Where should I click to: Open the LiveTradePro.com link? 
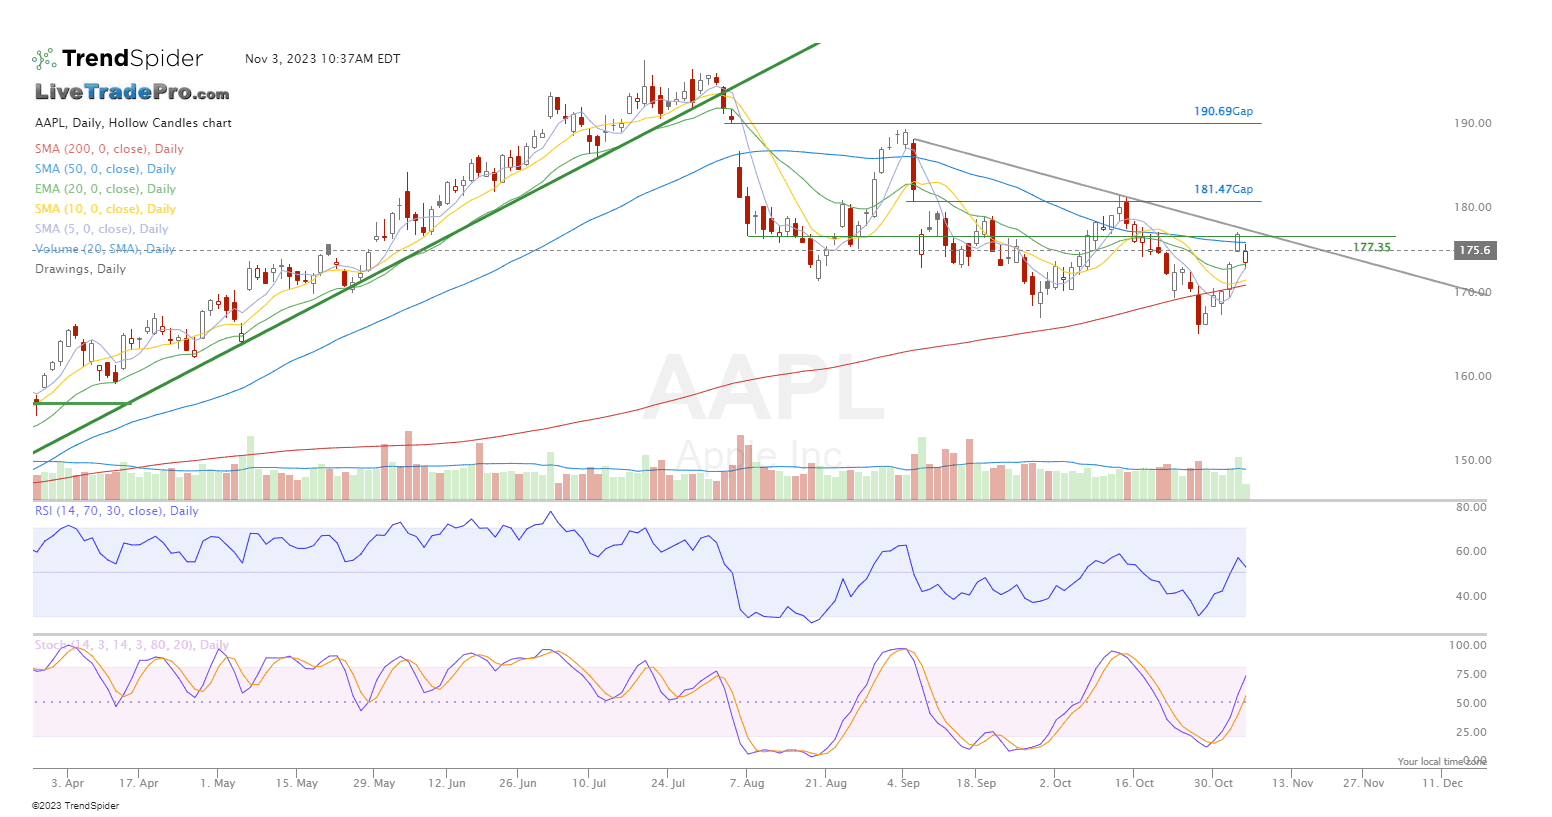[x=132, y=92]
